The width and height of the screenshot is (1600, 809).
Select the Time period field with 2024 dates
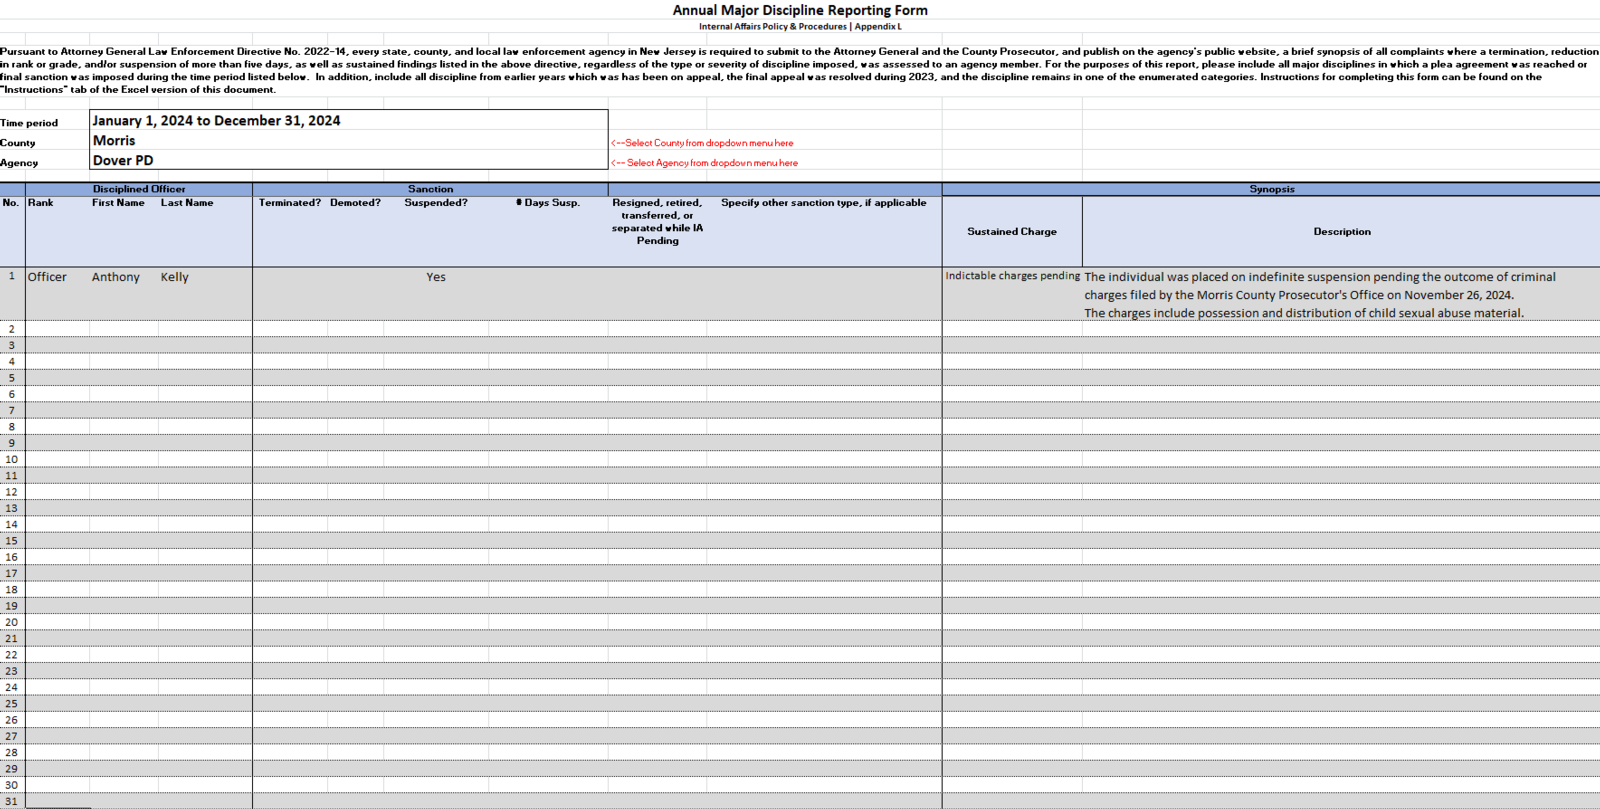(348, 120)
